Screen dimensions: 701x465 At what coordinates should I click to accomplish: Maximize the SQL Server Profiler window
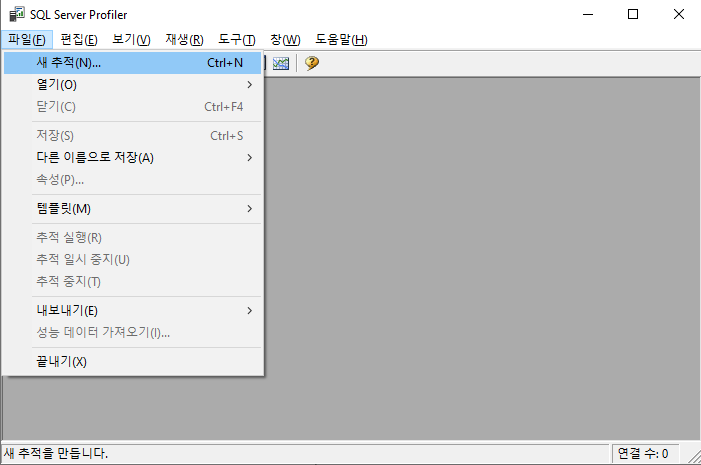click(633, 14)
